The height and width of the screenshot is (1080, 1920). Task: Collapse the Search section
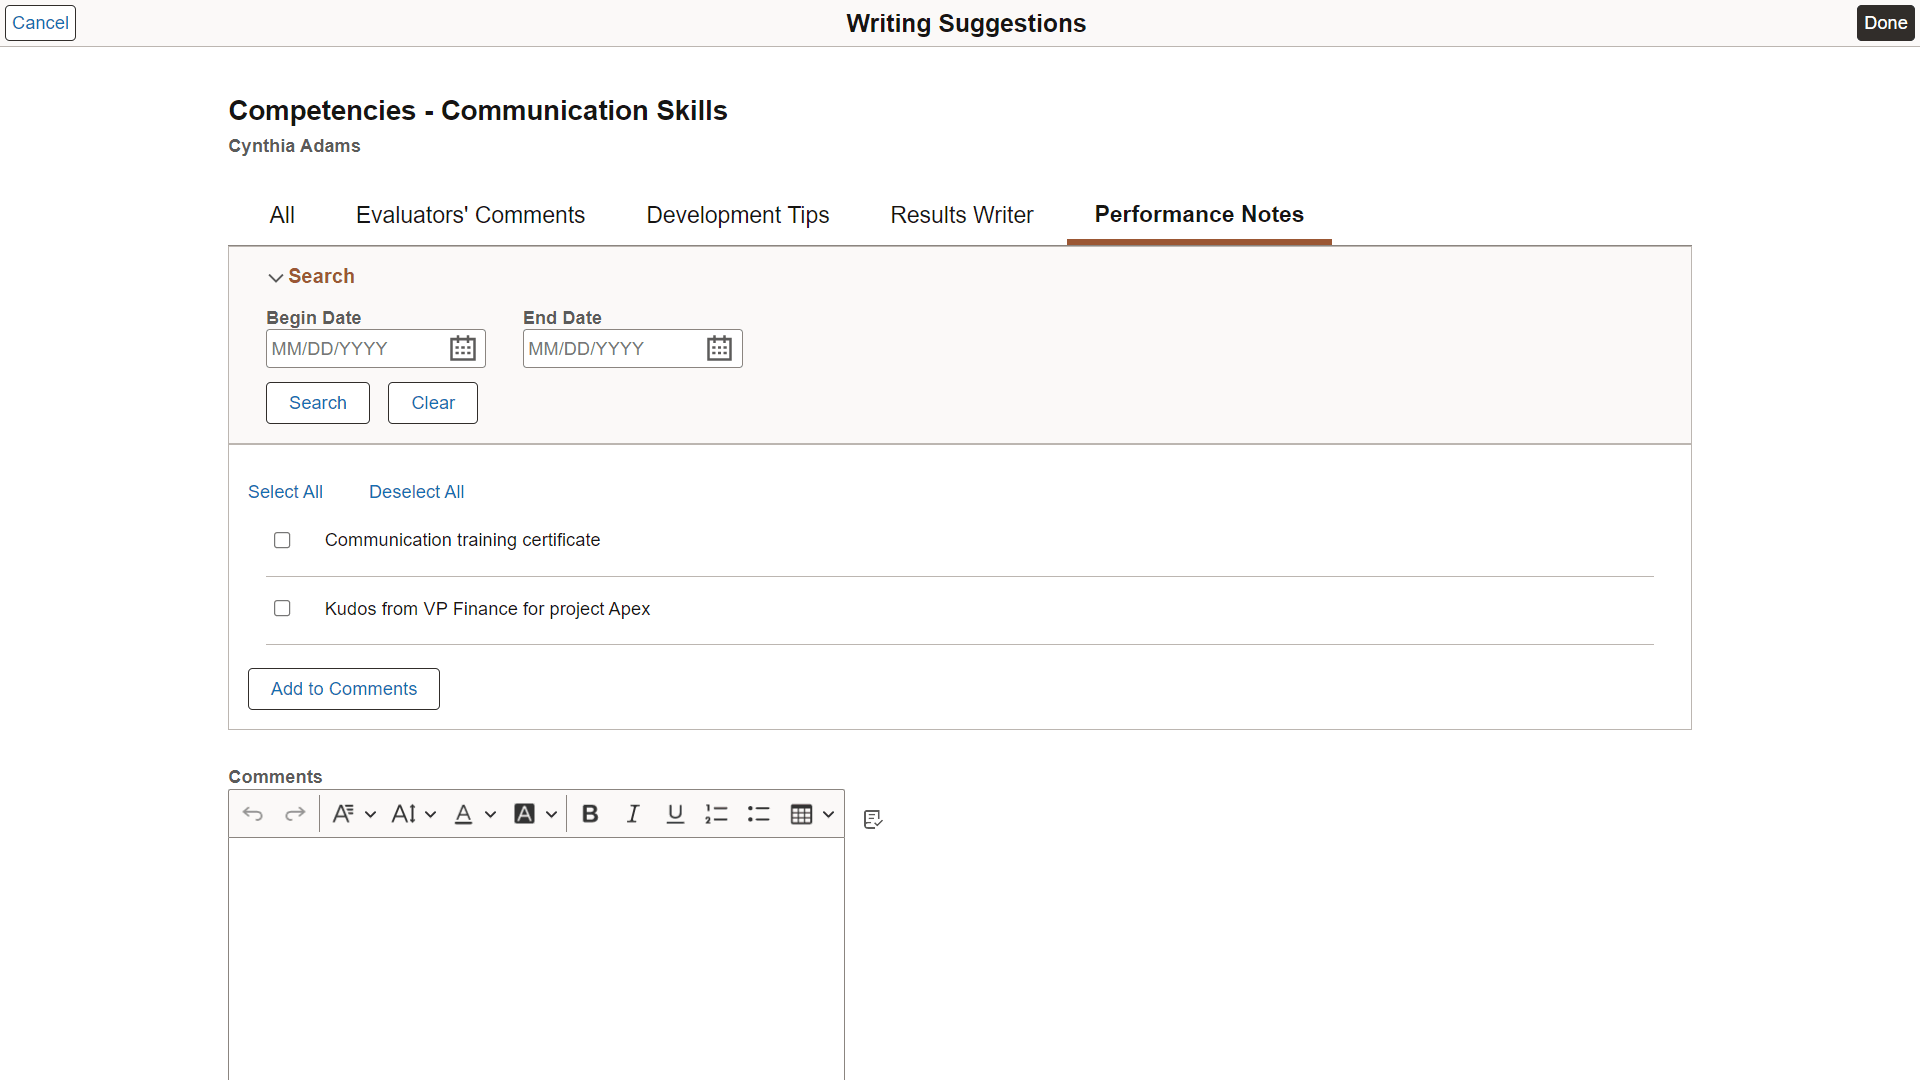click(x=276, y=277)
